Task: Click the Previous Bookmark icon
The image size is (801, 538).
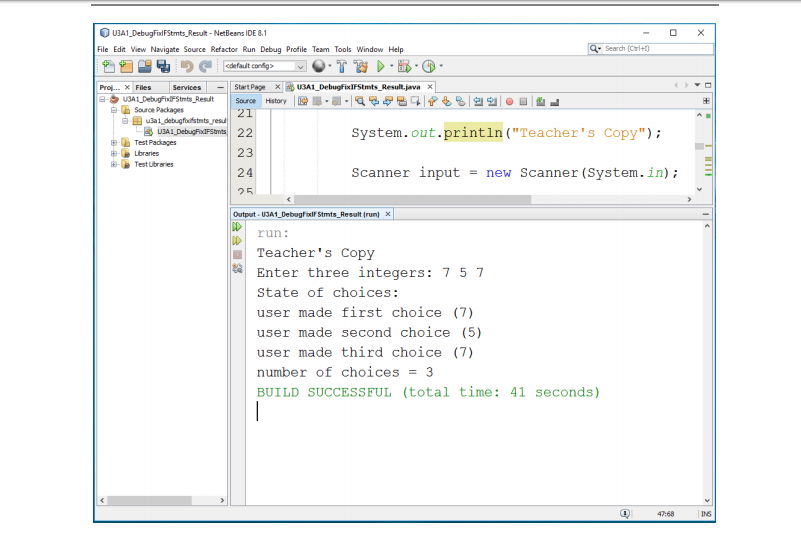Action: (x=433, y=101)
